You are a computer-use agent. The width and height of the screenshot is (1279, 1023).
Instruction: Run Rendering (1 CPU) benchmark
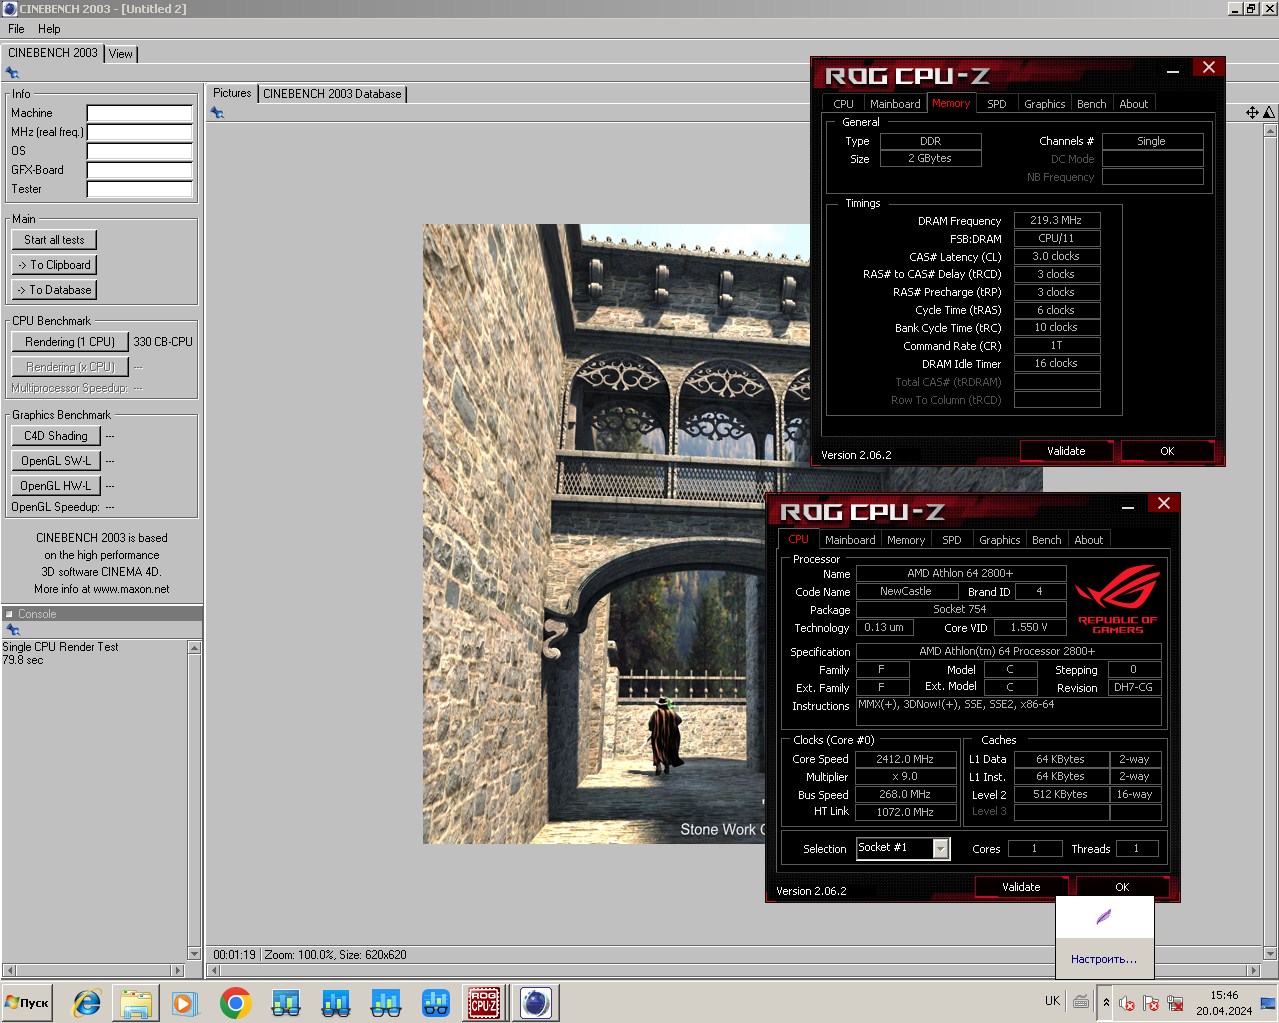[x=70, y=342]
